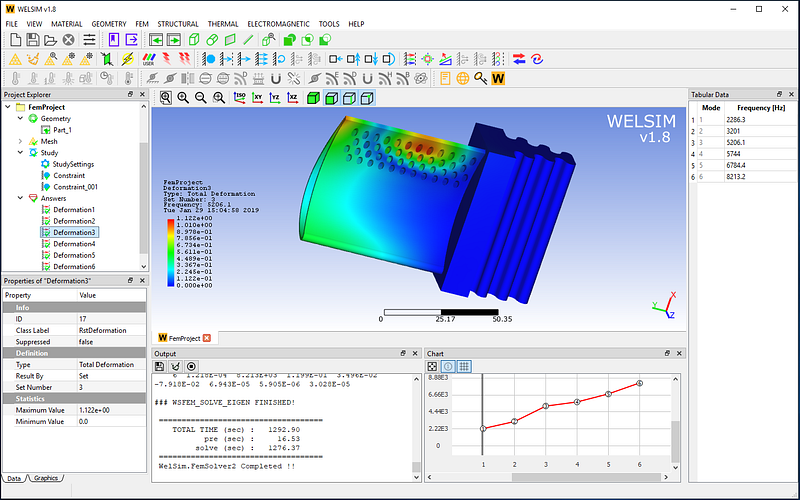
Task: Select Part_1 in the tree
Action: pos(62,130)
